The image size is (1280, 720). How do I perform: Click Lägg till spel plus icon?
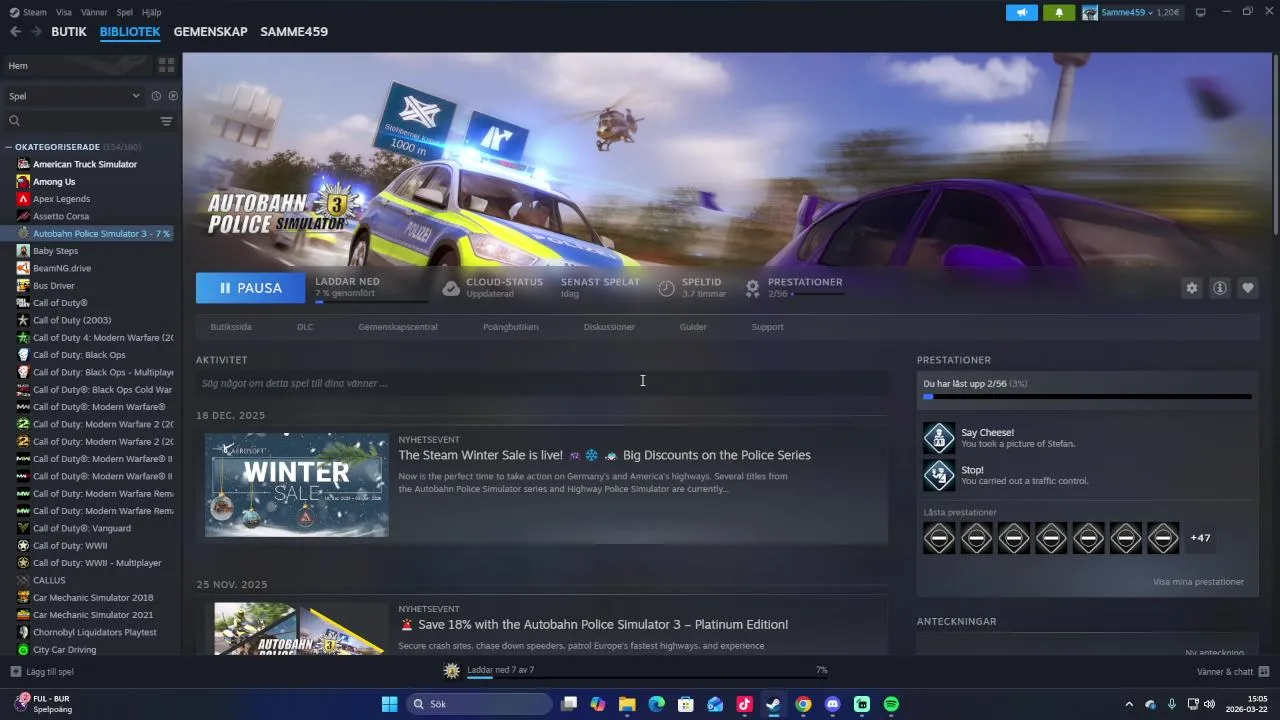[x=15, y=672]
